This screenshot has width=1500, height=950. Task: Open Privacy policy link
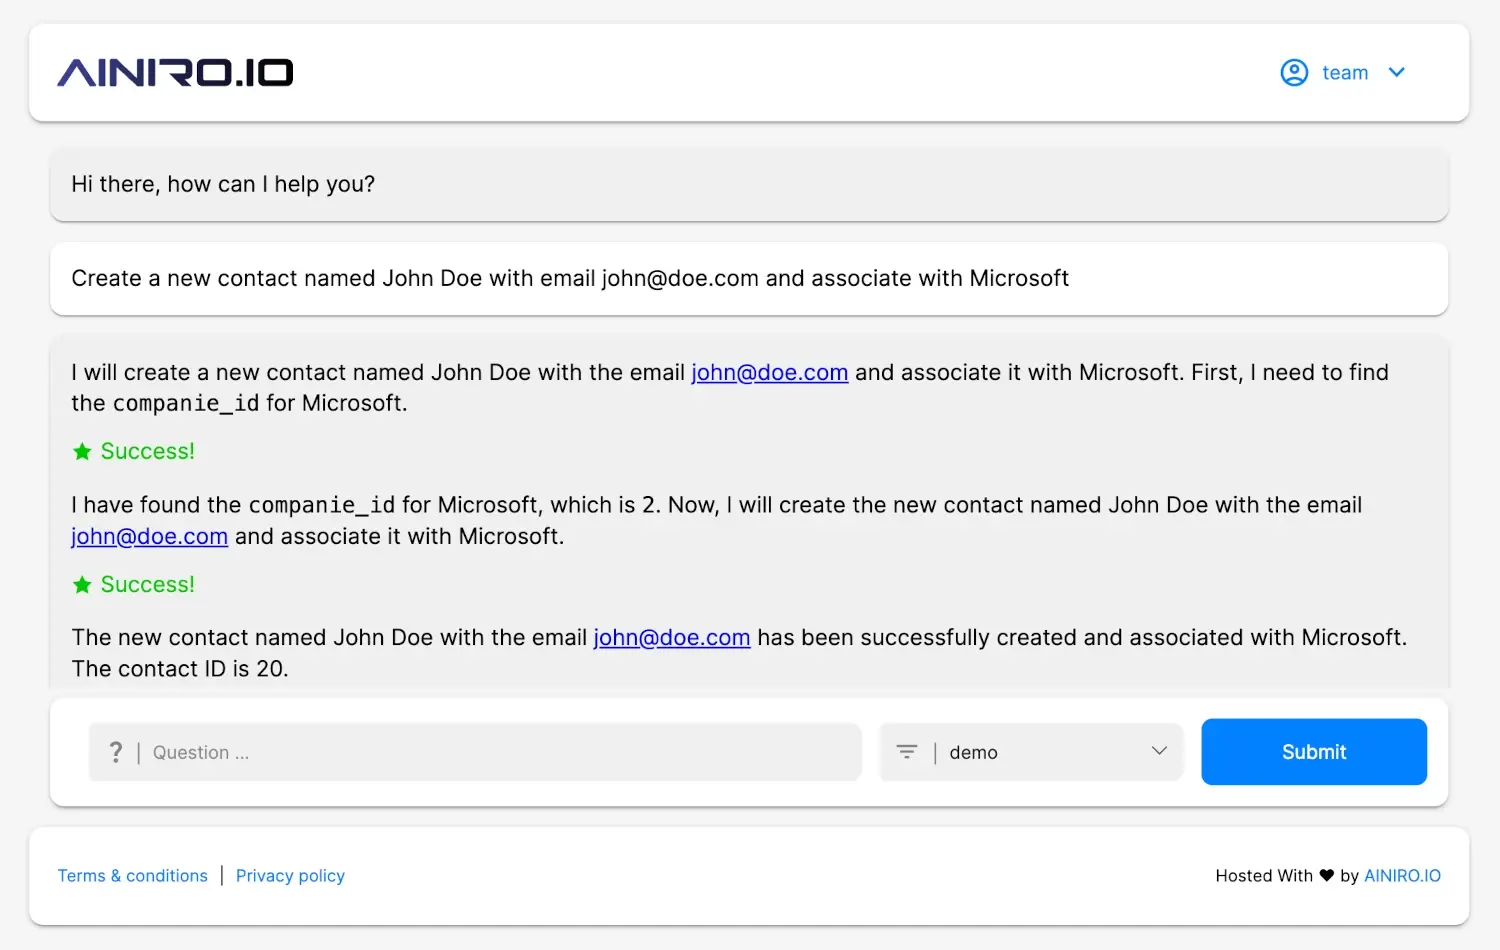pyautogui.click(x=290, y=876)
